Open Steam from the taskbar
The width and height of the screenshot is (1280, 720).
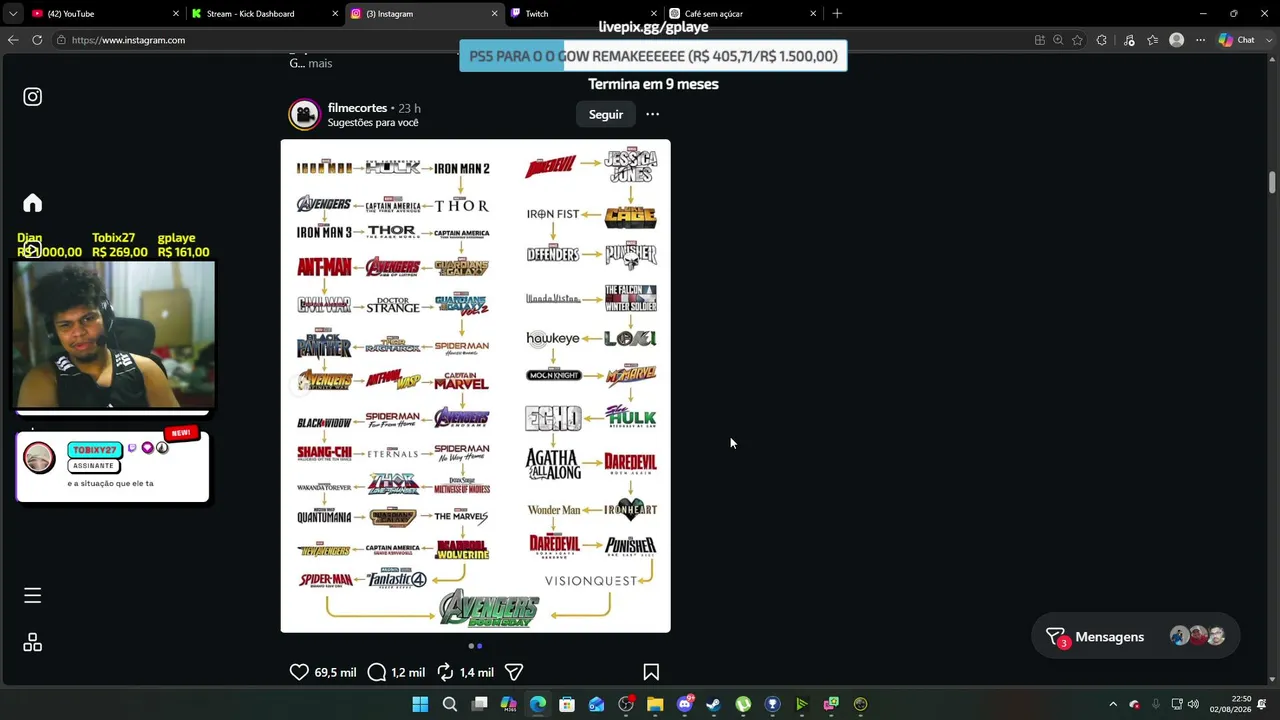pyautogui.click(x=713, y=704)
